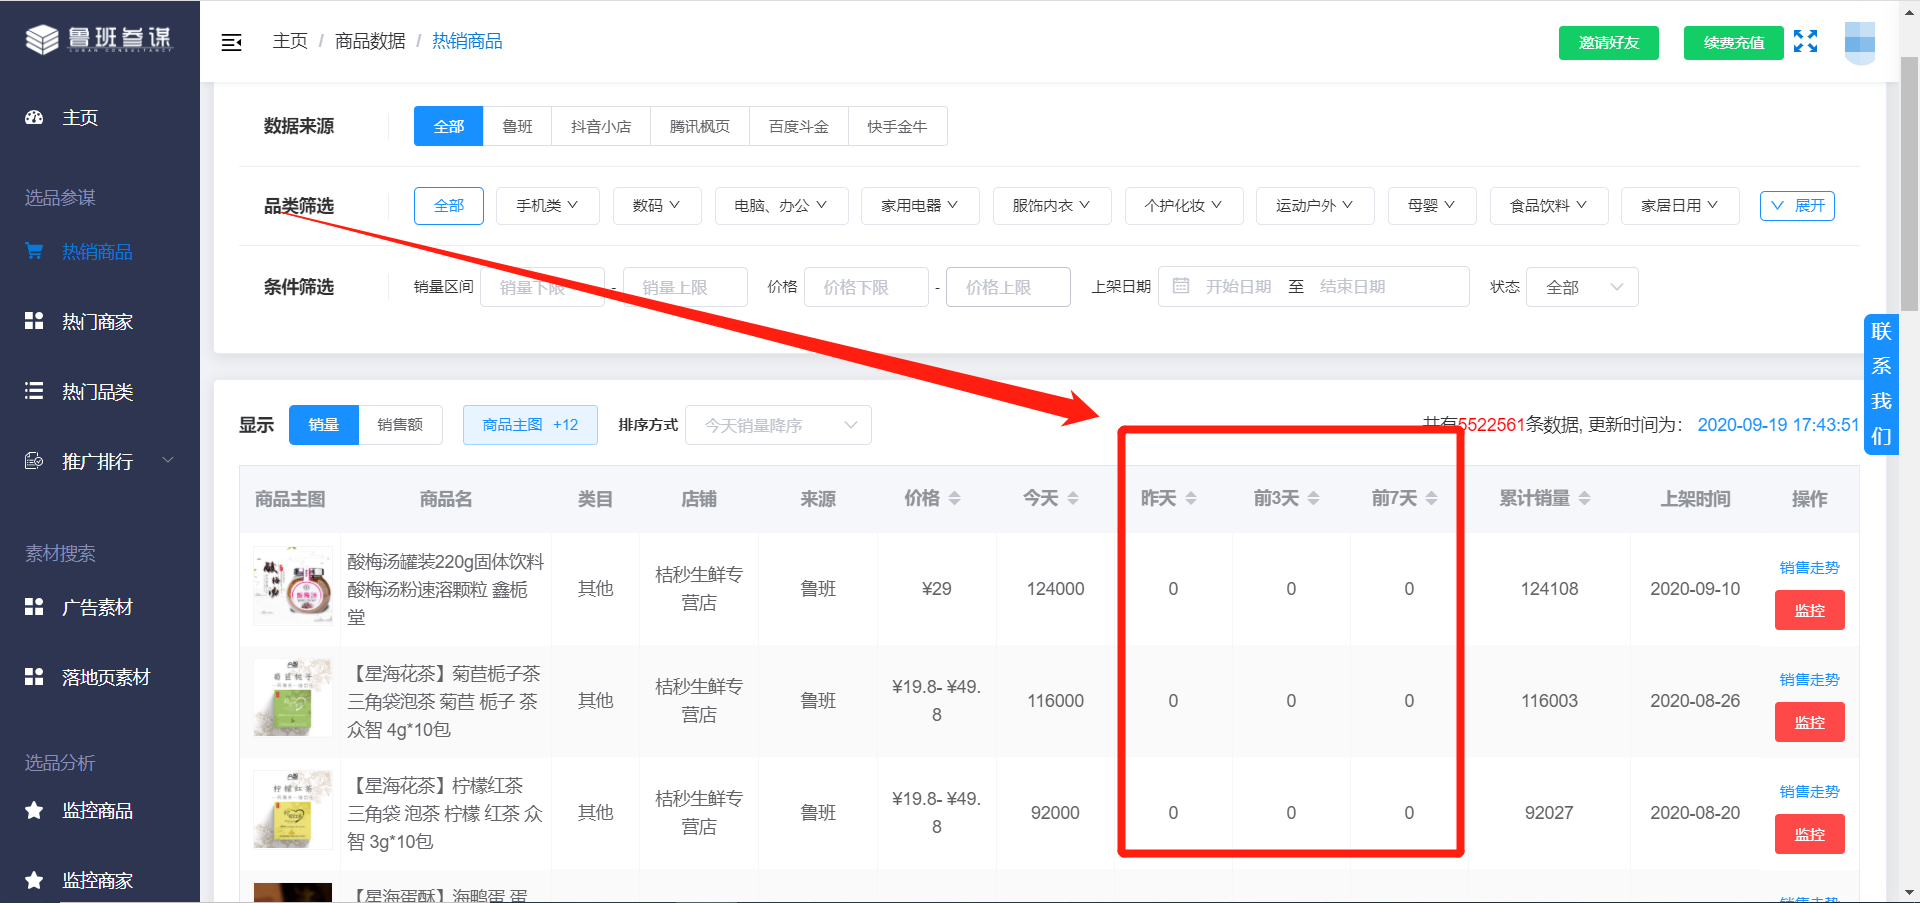Expand the 家居日用 category dropdown
Image resolution: width=1920 pixels, height=903 pixels.
tap(1680, 206)
